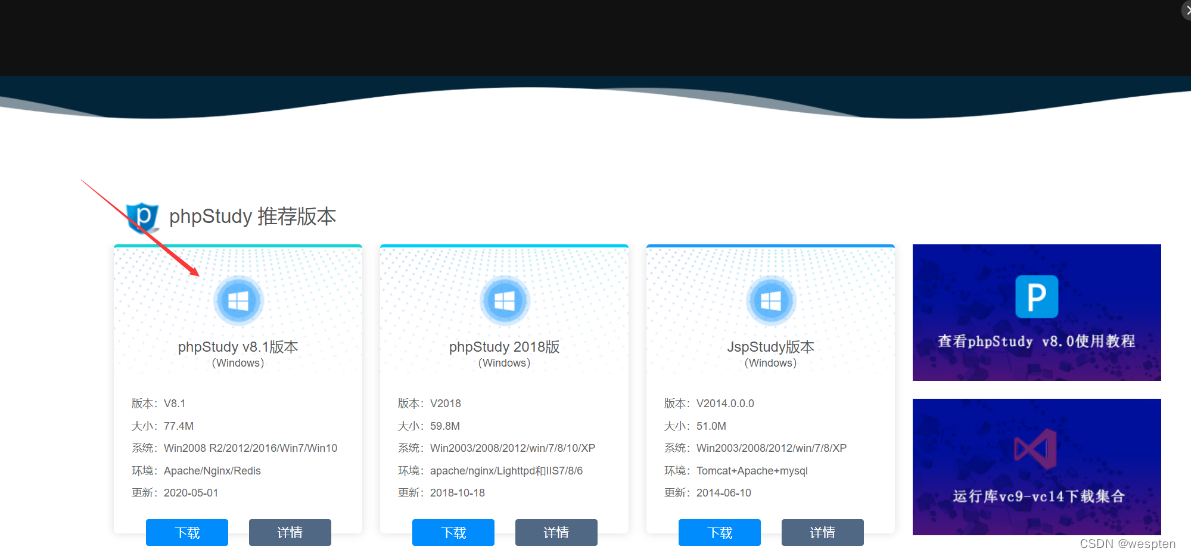Click the phpStudy v8.1版本 title
This screenshot has height=560, width=1191.
click(239, 347)
